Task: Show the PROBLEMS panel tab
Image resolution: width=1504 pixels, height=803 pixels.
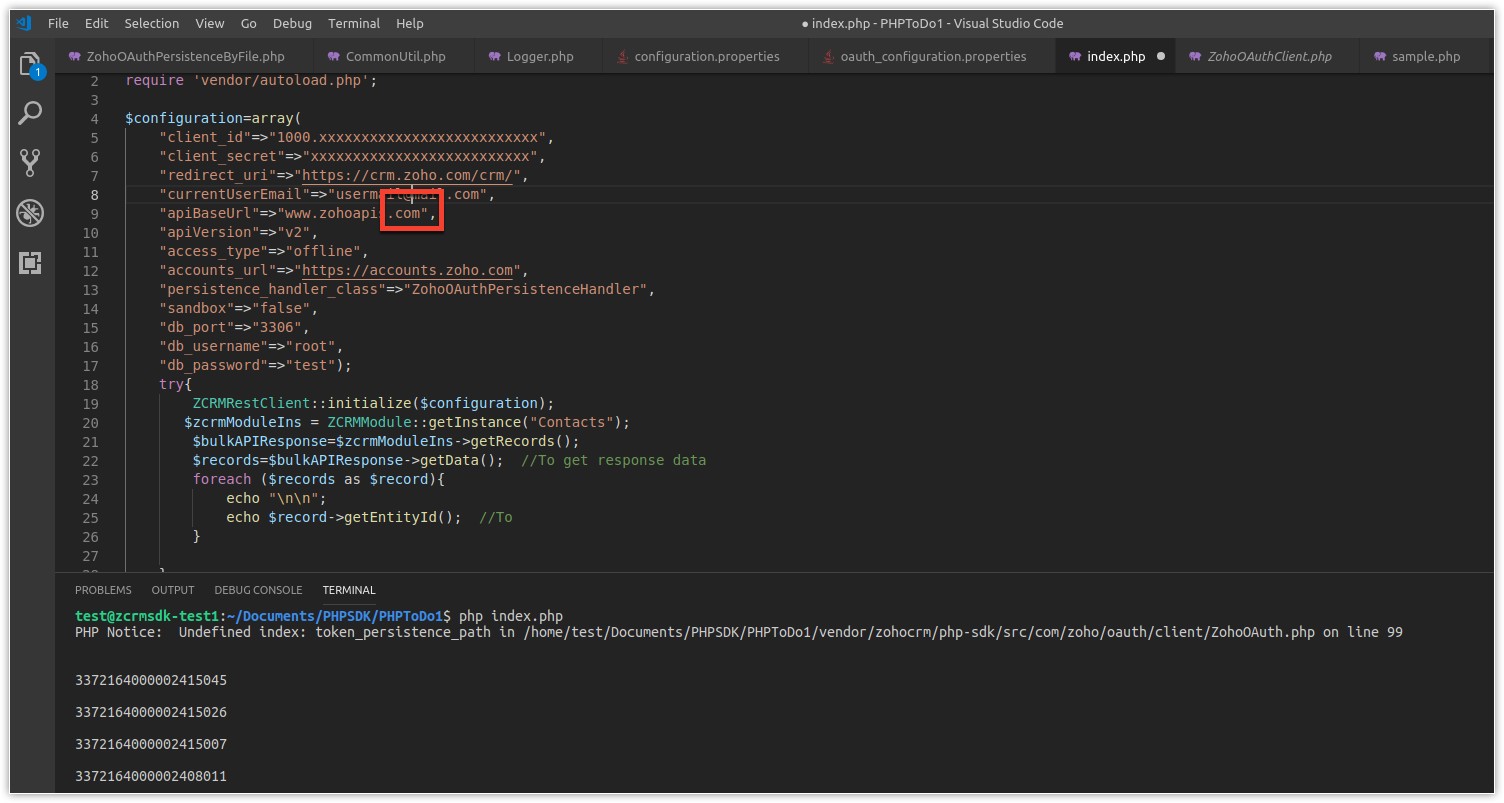Action: click(x=103, y=590)
